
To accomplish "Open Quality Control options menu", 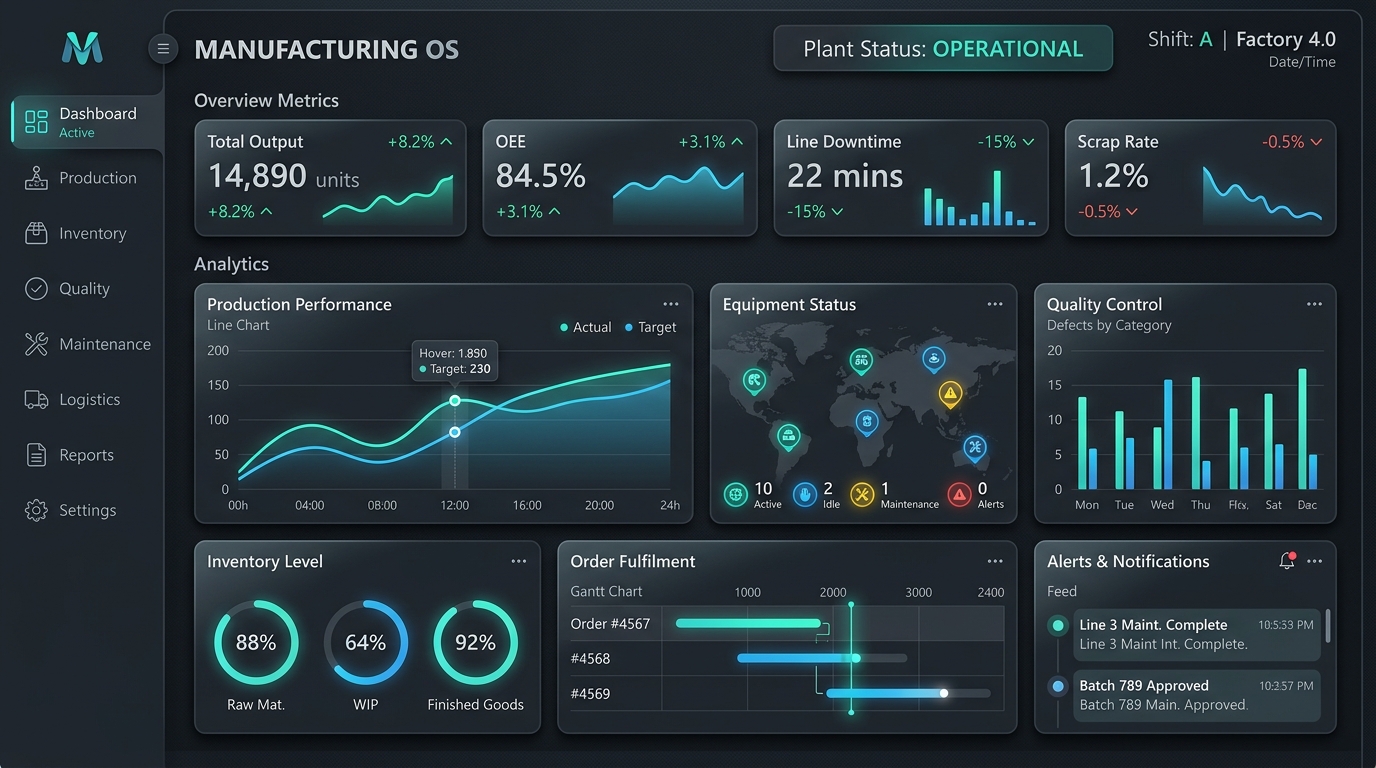I will click(1314, 304).
